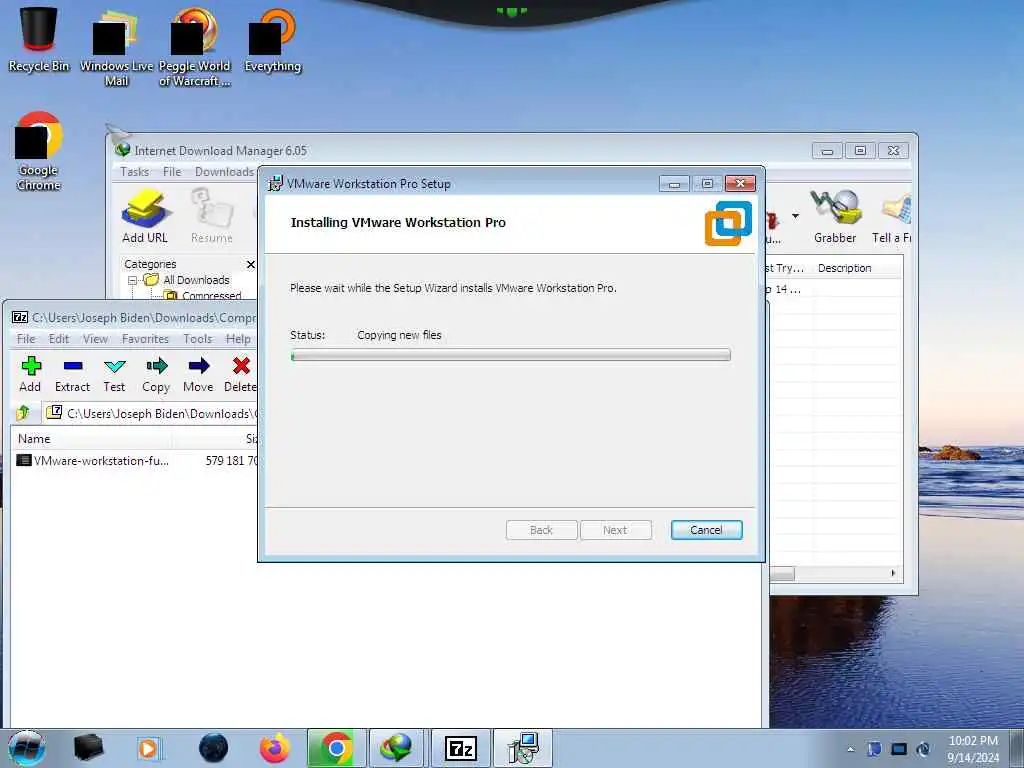Open the View menu in 7-Zip
1024x768 pixels.
95,338
